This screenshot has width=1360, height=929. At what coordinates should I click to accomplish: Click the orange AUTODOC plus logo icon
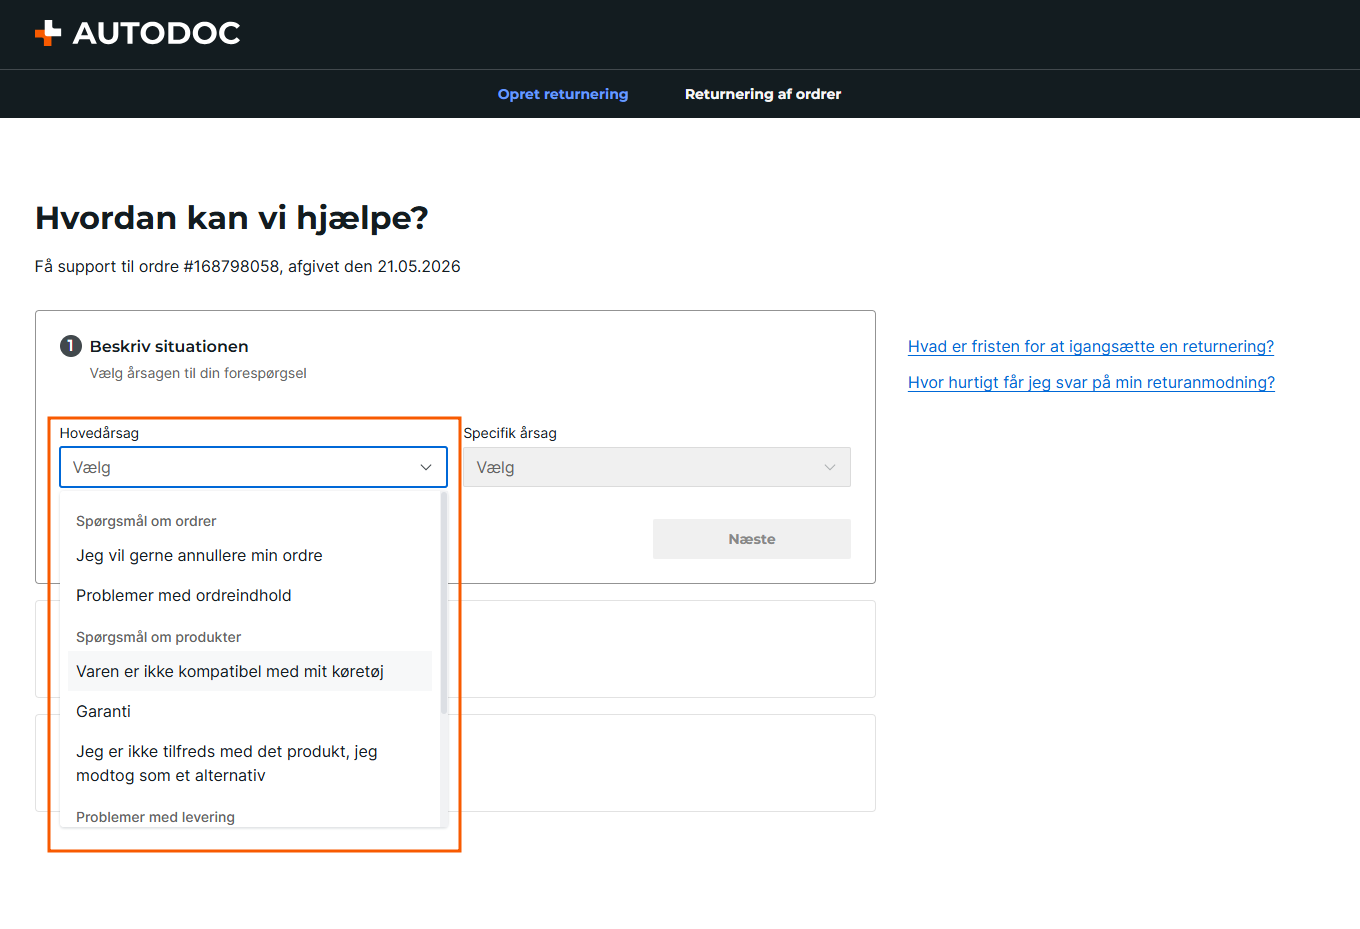point(48,34)
